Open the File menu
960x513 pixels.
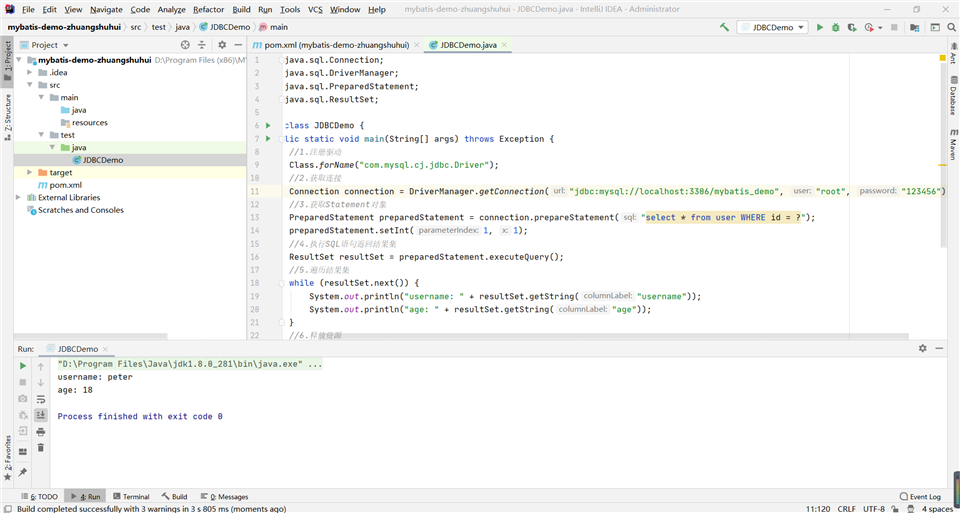click(x=28, y=9)
